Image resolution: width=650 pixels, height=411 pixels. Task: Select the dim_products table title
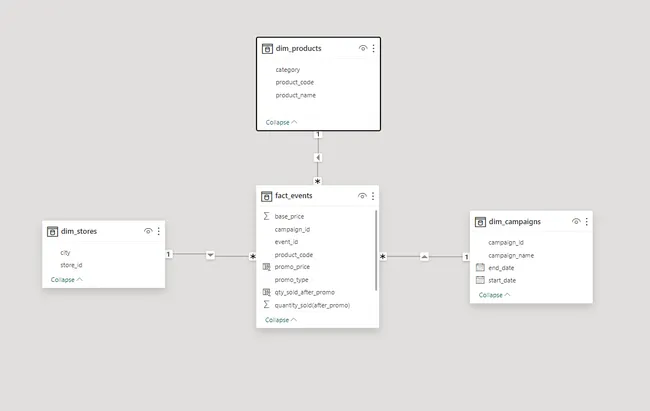coord(298,49)
